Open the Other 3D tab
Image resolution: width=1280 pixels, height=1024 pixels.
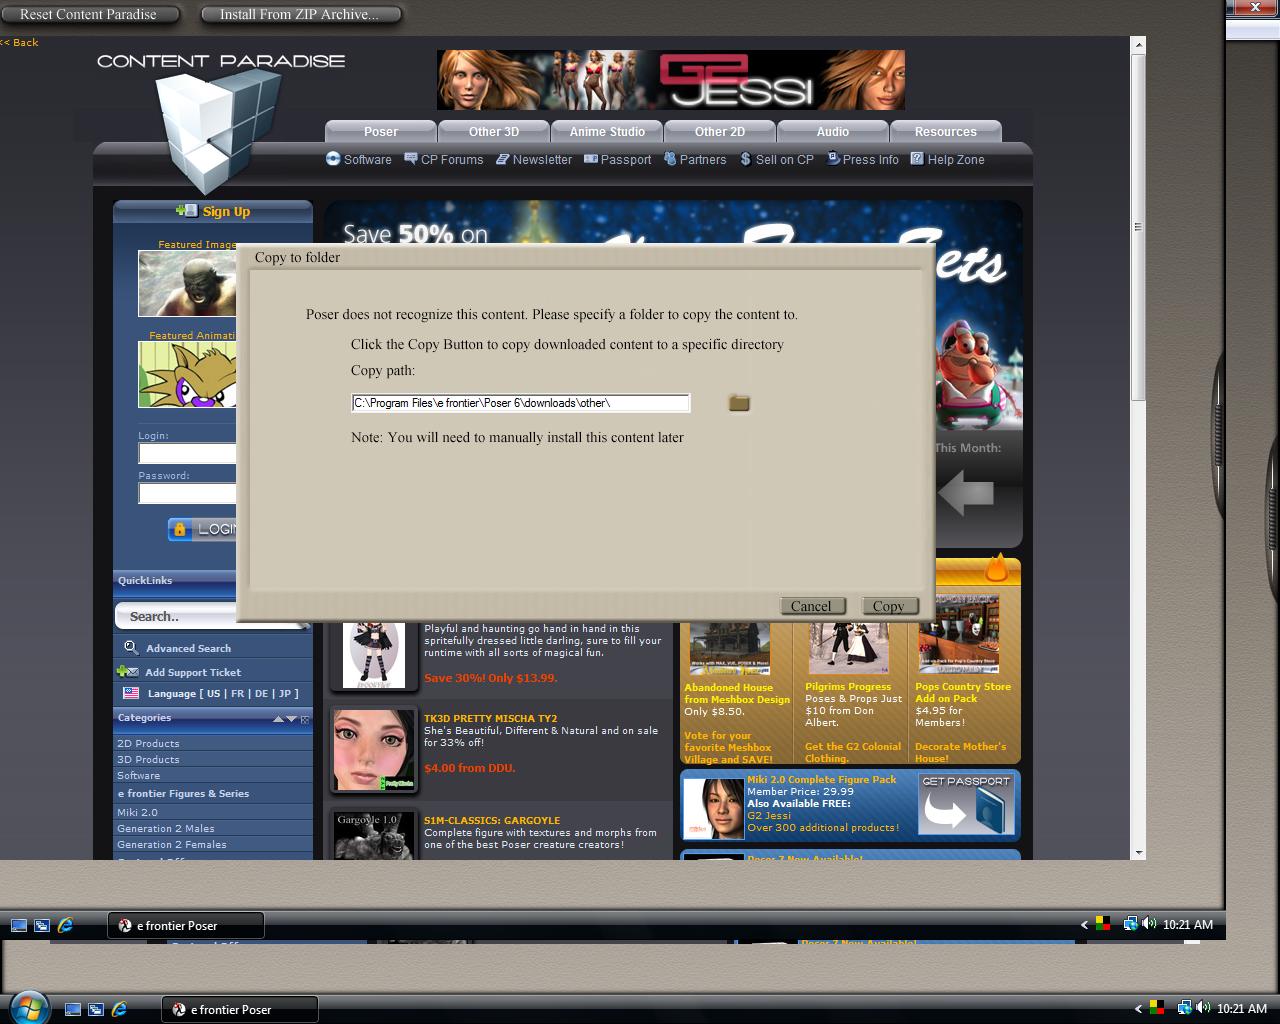tap(494, 131)
